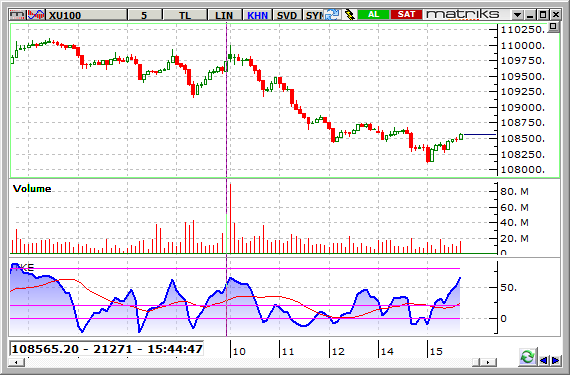
Task: Click the KHN toolbar button
Action: [257, 15]
